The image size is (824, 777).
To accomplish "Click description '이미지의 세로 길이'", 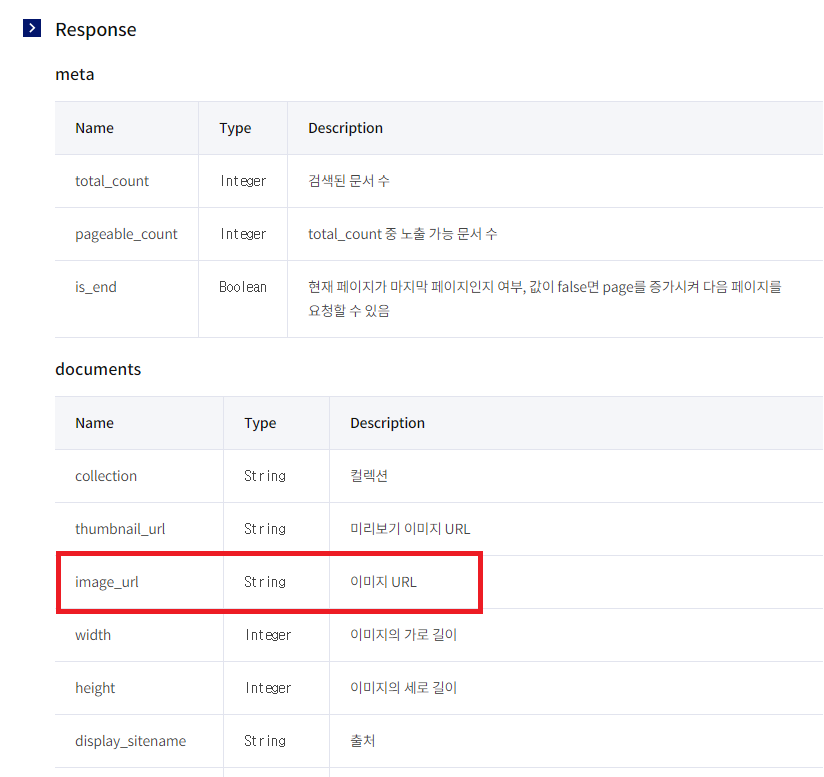I will click(x=404, y=689).
